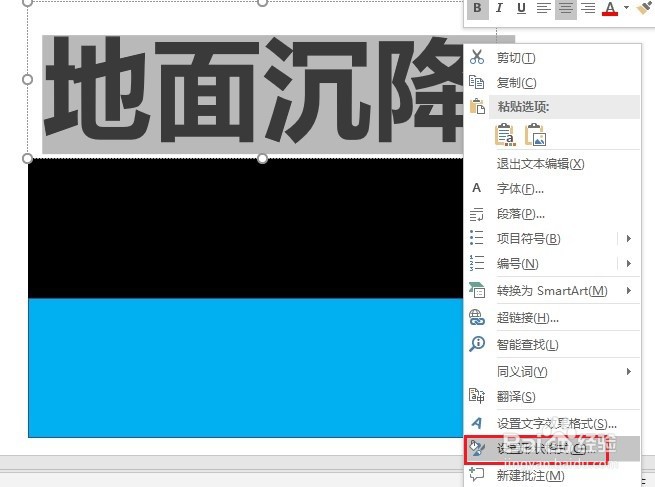Expand 编号(N) submenu arrow
Screen dimensions: 655x487
[628, 264]
